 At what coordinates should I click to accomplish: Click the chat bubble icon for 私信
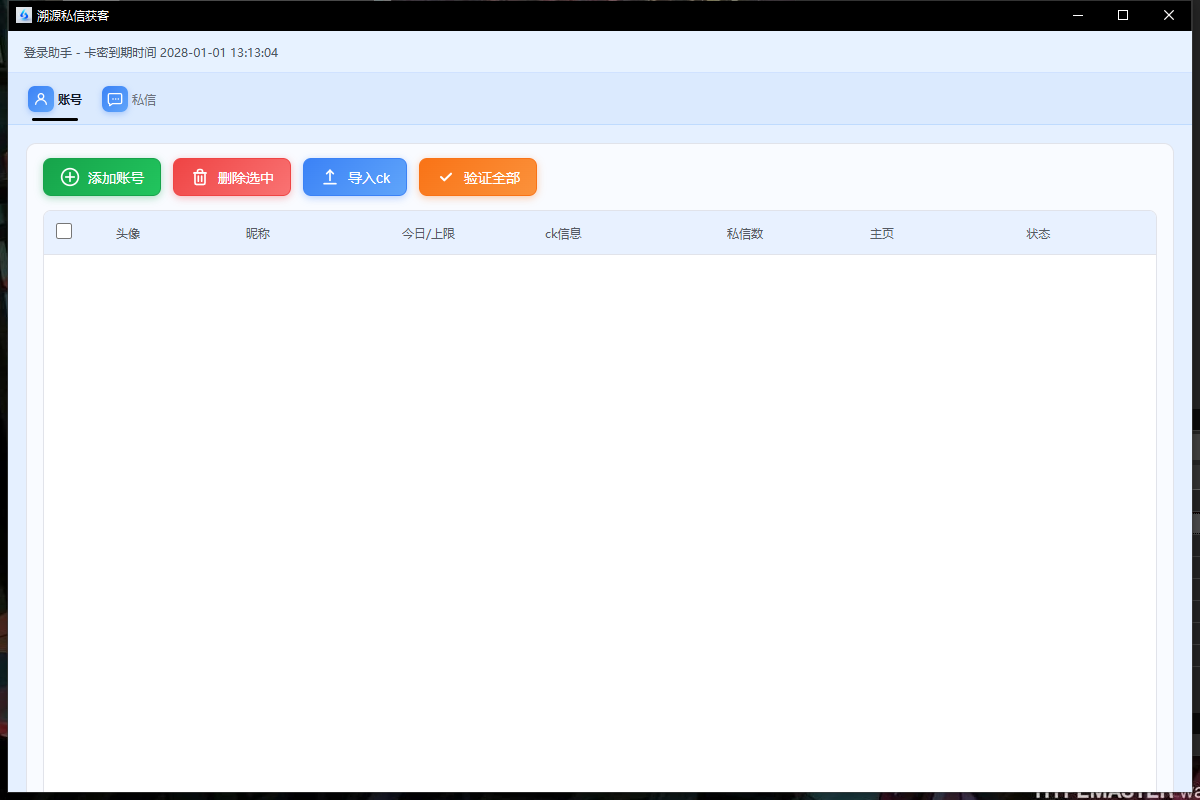tap(115, 99)
